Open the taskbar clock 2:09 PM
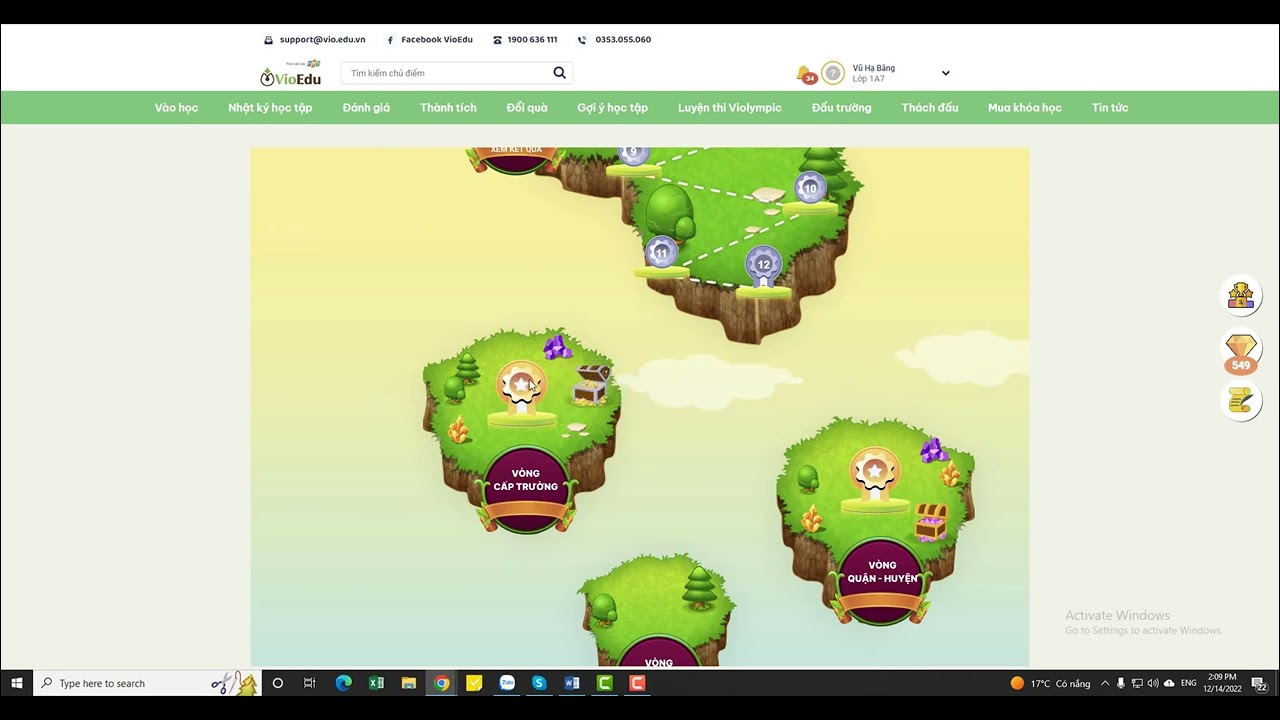The height and width of the screenshot is (720, 1280). [1222, 683]
